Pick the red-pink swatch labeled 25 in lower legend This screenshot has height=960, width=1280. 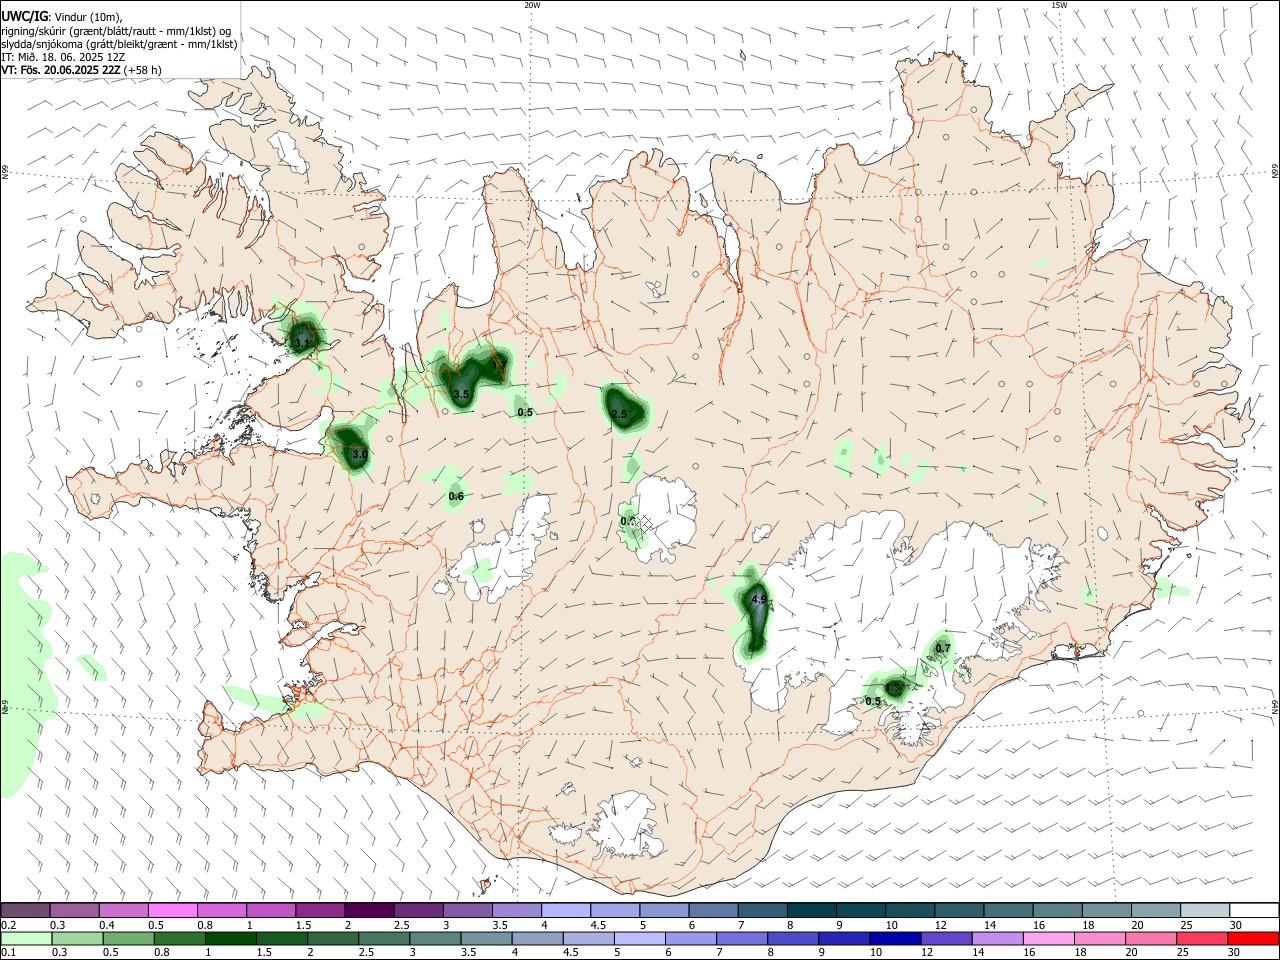coord(1202,938)
